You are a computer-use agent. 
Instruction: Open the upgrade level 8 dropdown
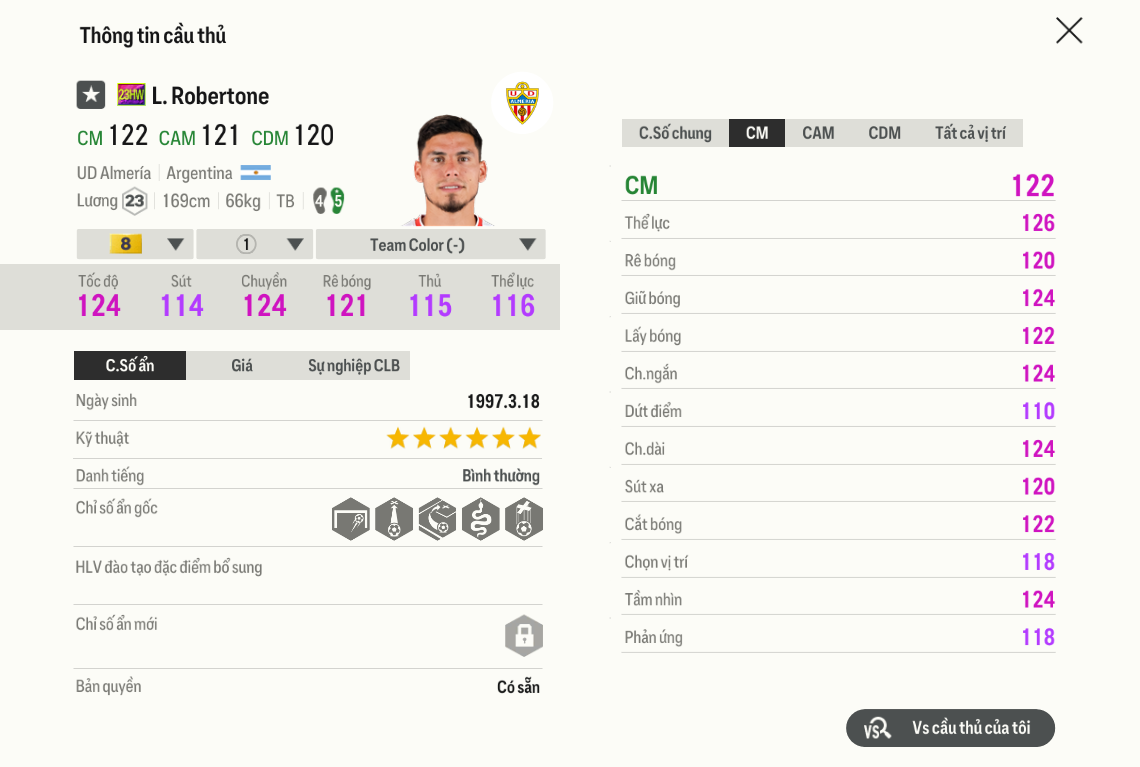point(135,244)
